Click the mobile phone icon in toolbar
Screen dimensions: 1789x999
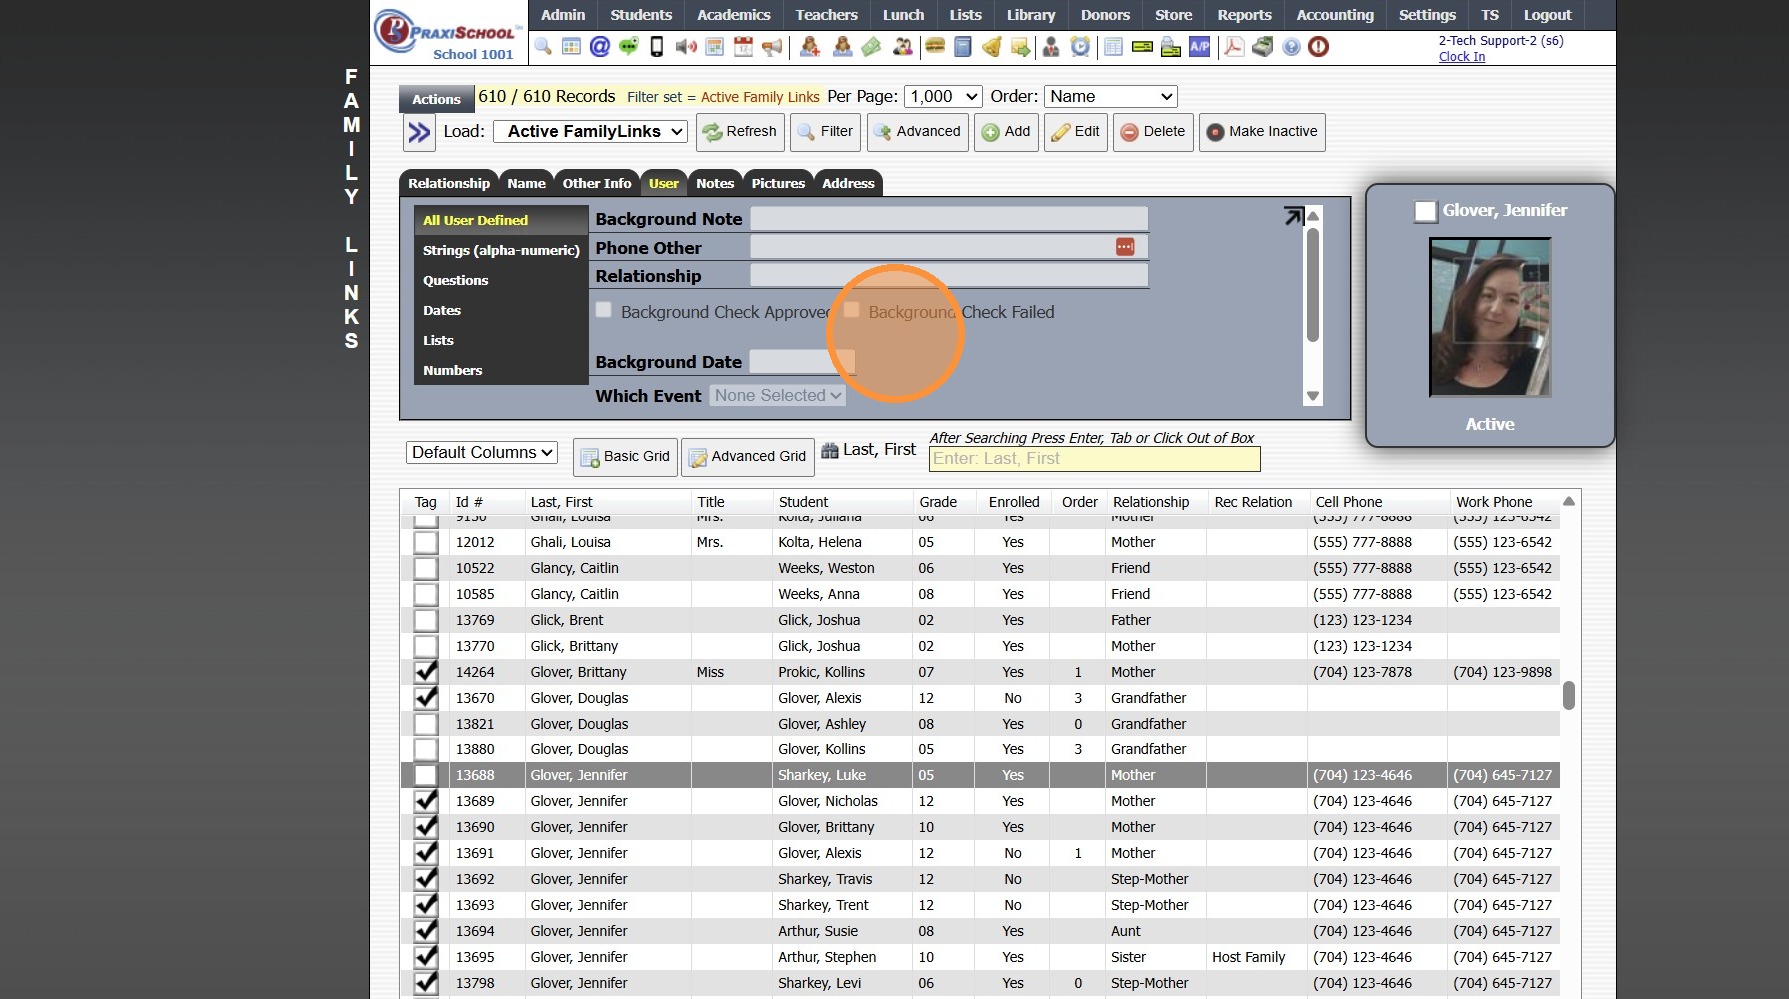657,46
